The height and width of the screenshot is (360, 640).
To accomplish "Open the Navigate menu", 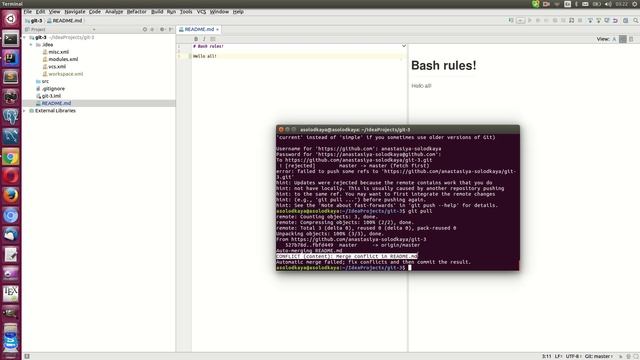I will pyautogui.click(x=75, y=12).
